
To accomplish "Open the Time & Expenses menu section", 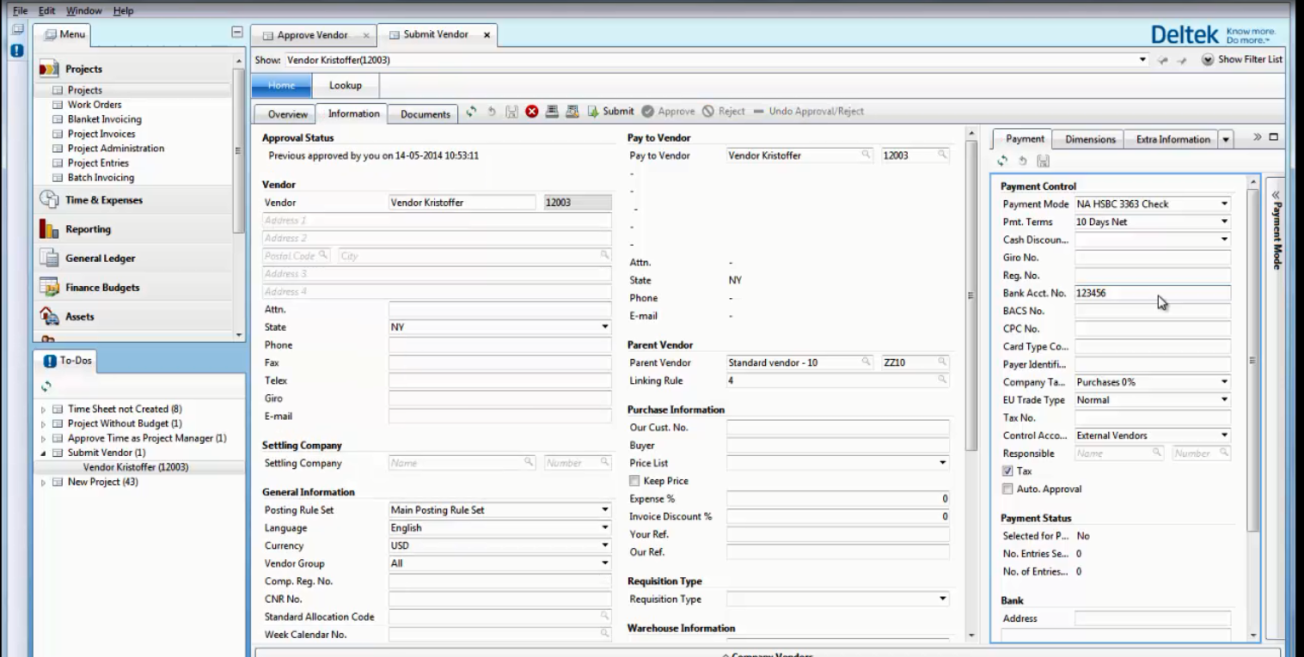I will (x=104, y=200).
